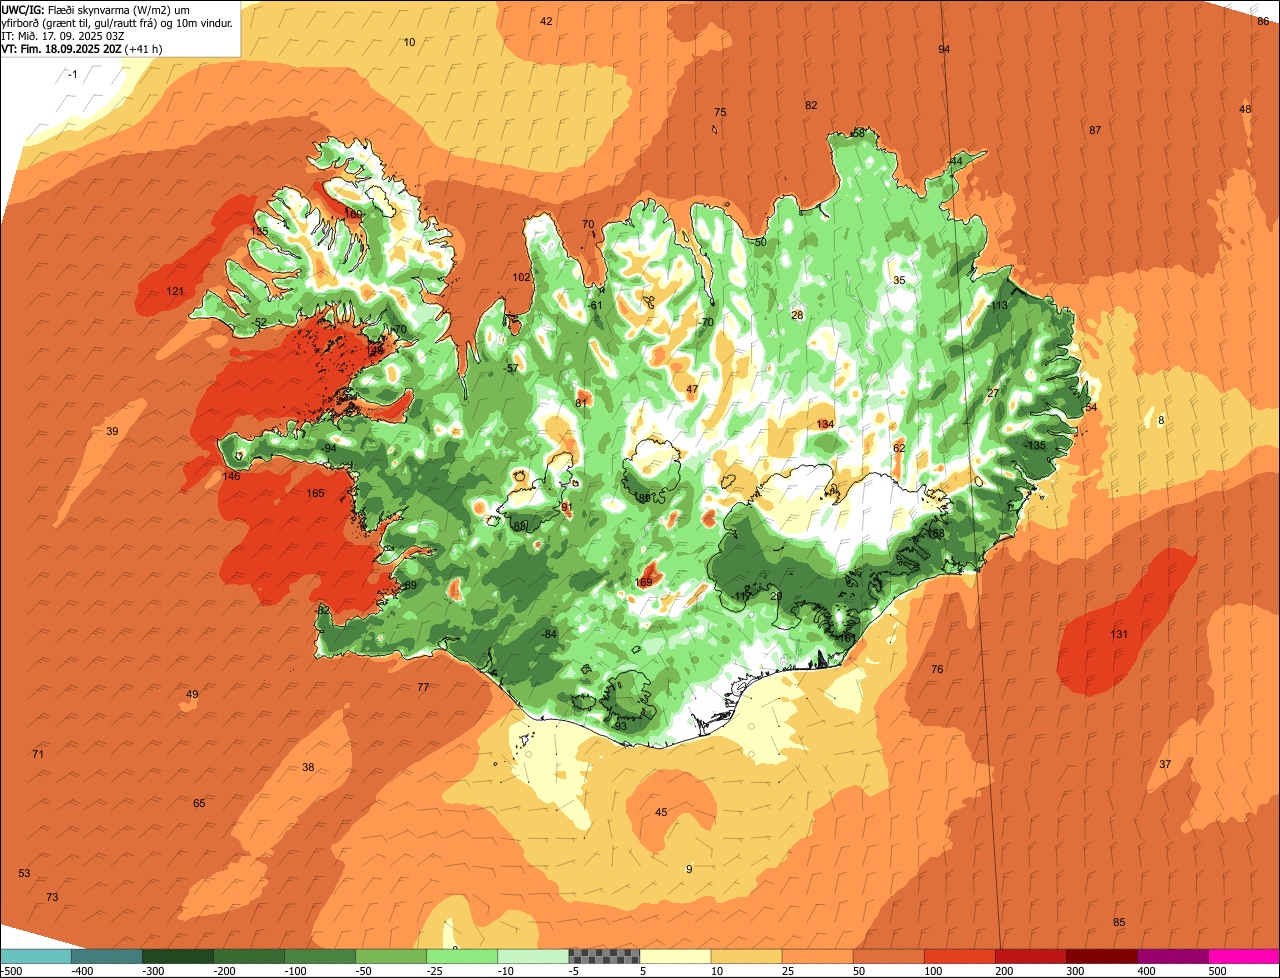
Task: Click the -100 to -50 green legend swatch
Action: [320, 956]
